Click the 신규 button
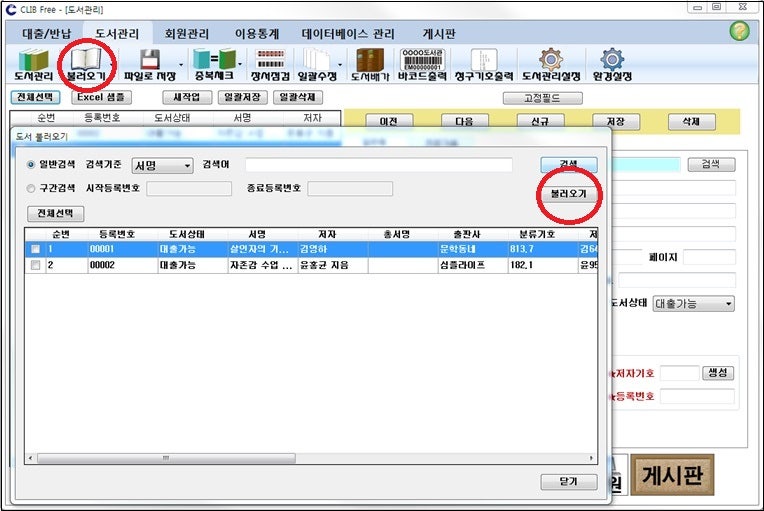The width and height of the screenshot is (764, 511). [540, 121]
